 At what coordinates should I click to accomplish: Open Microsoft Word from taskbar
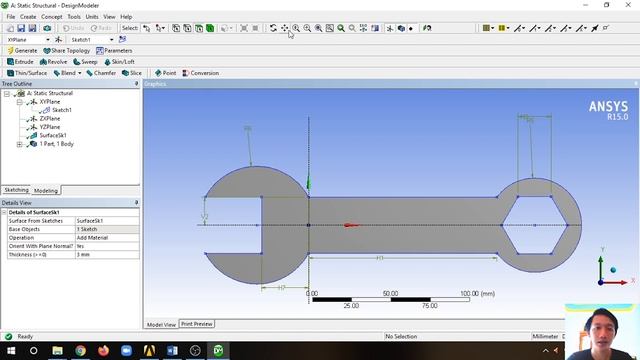(x=172, y=351)
